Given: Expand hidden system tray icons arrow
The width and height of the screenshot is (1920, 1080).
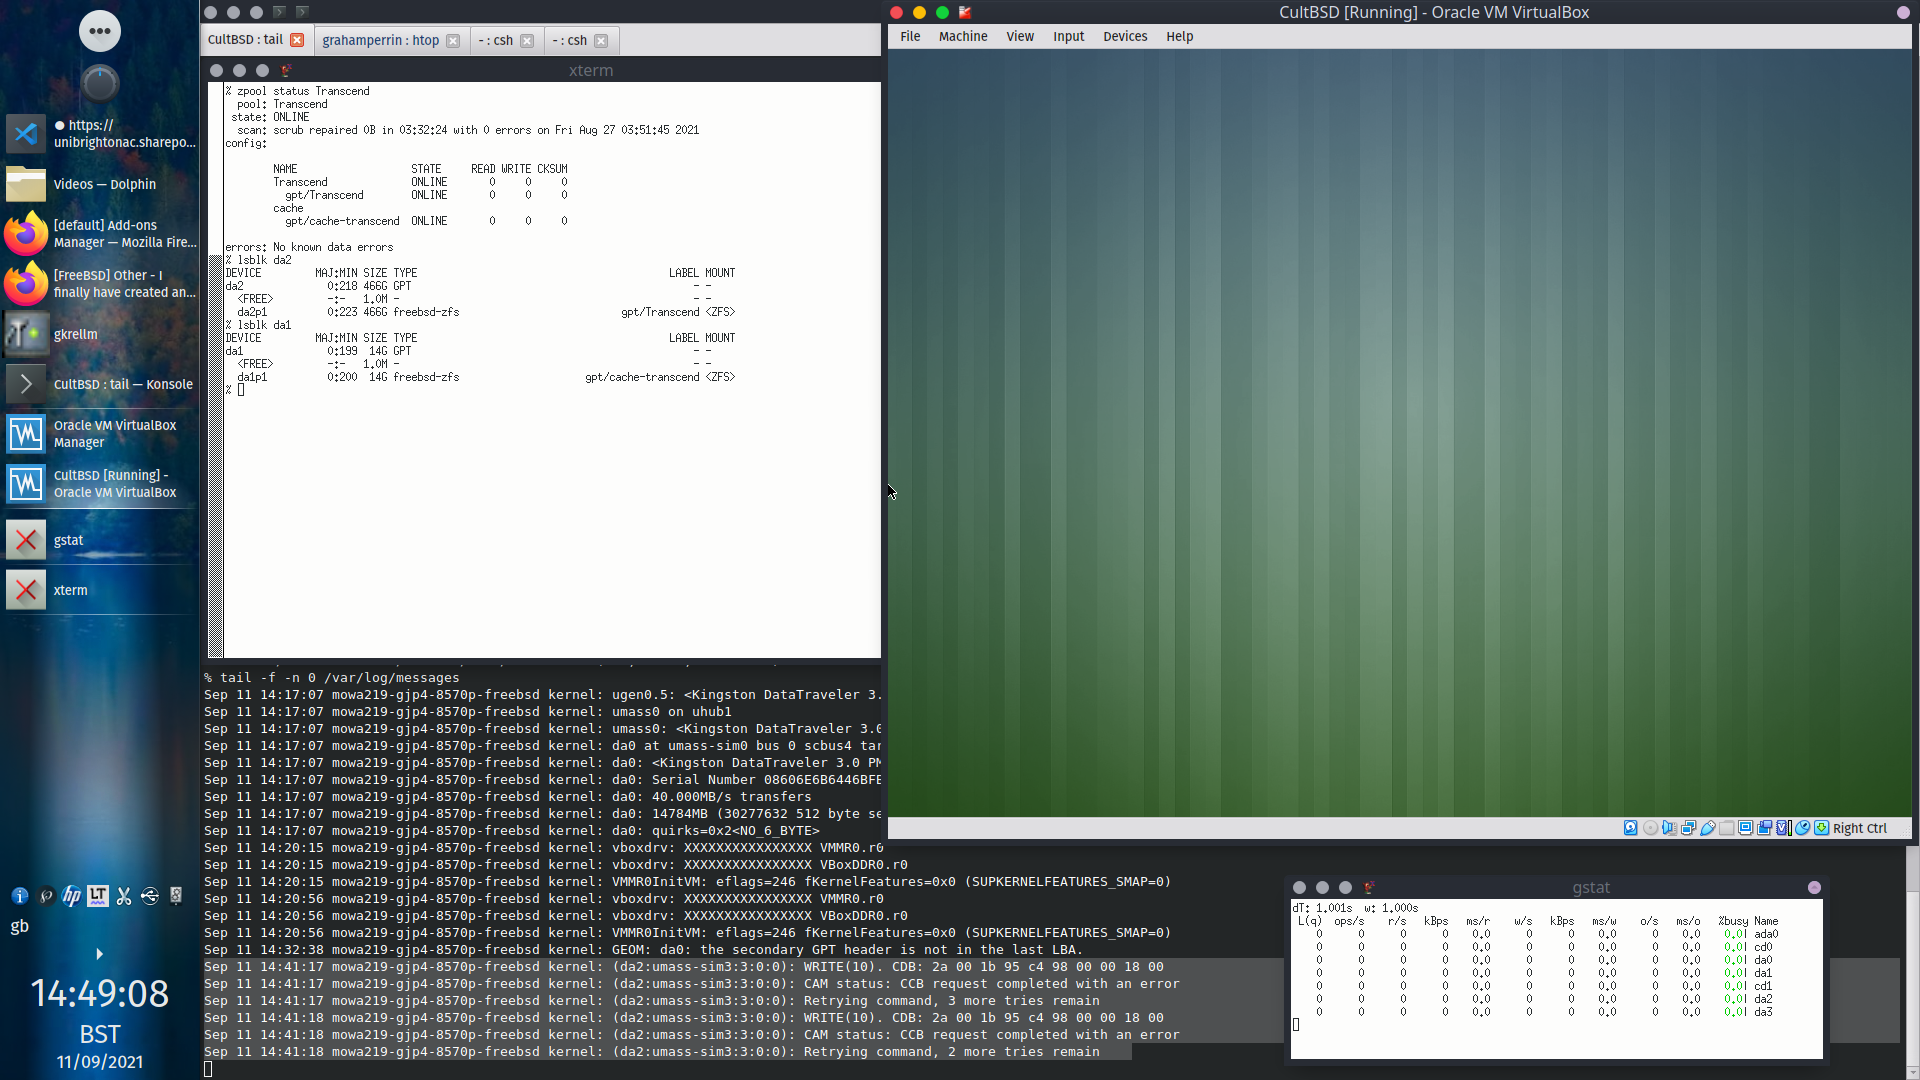Looking at the screenshot, I should 99,954.
